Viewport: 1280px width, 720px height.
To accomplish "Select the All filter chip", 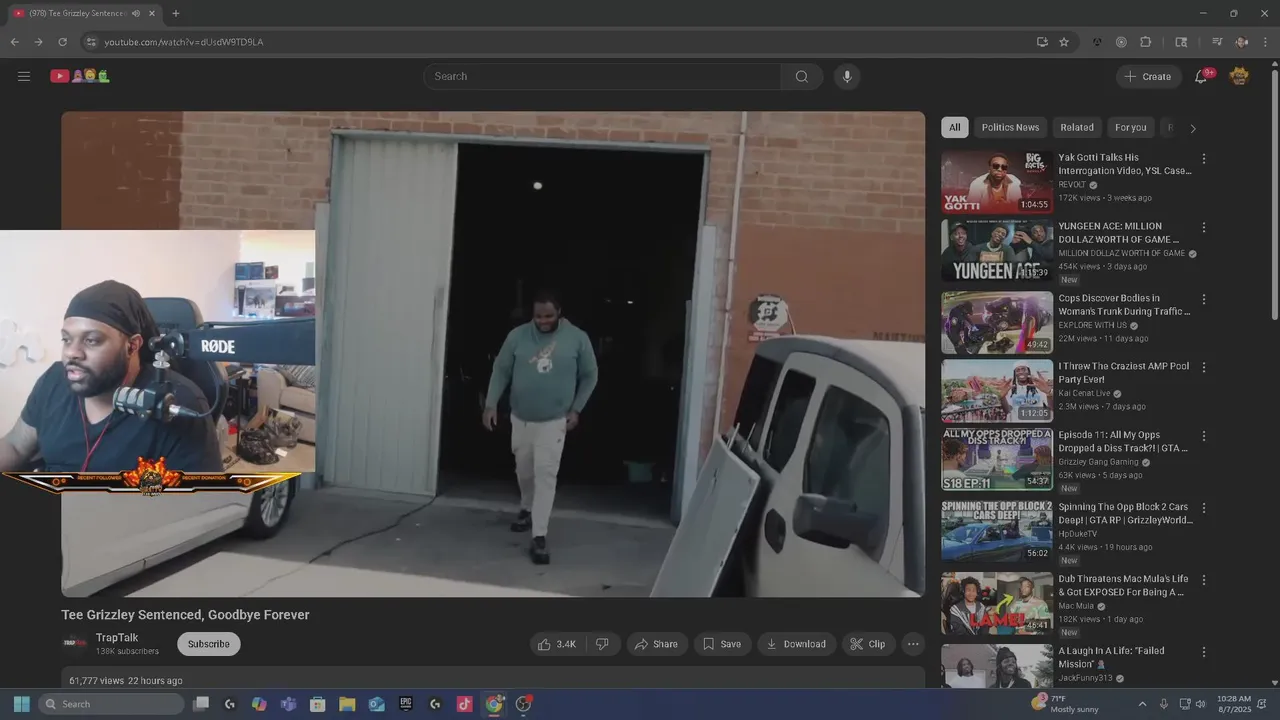I will pos(955,127).
